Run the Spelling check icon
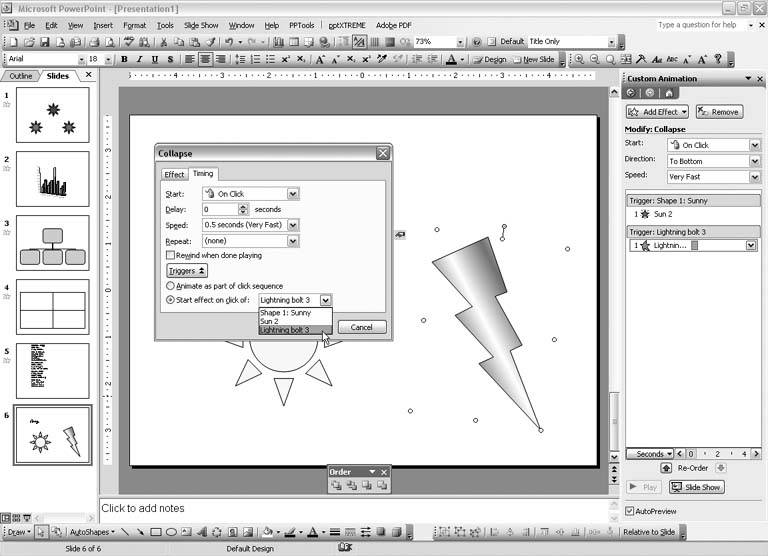Image resolution: width=768 pixels, height=556 pixels. pyautogui.click(x=128, y=42)
